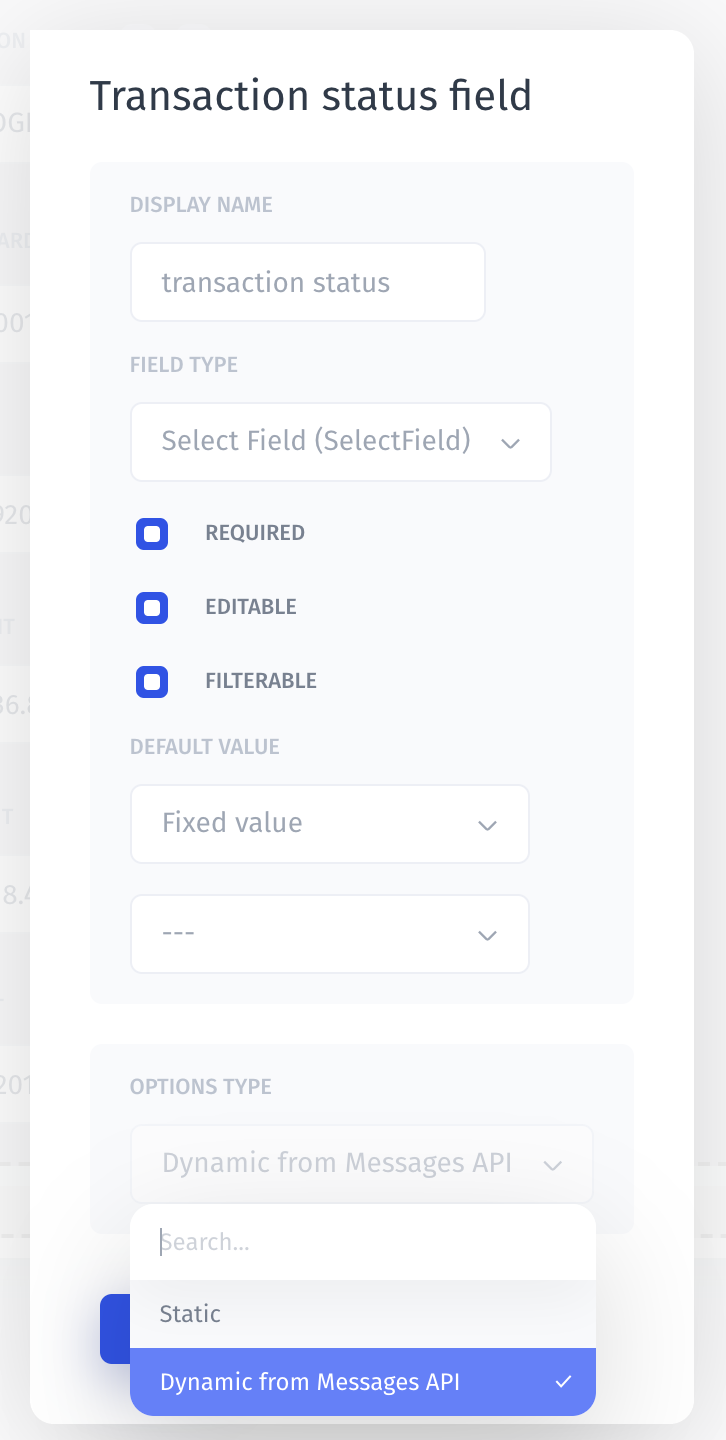The image size is (726, 1440).
Task: Toggle the Filterable checkbox
Action: tap(152, 682)
